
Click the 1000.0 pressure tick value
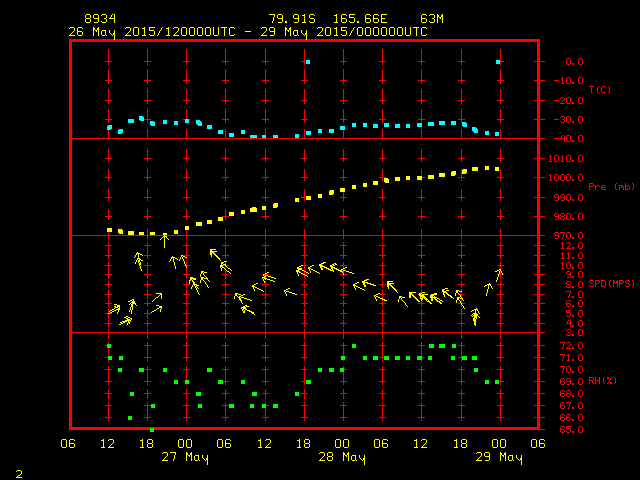click(566, 178)
